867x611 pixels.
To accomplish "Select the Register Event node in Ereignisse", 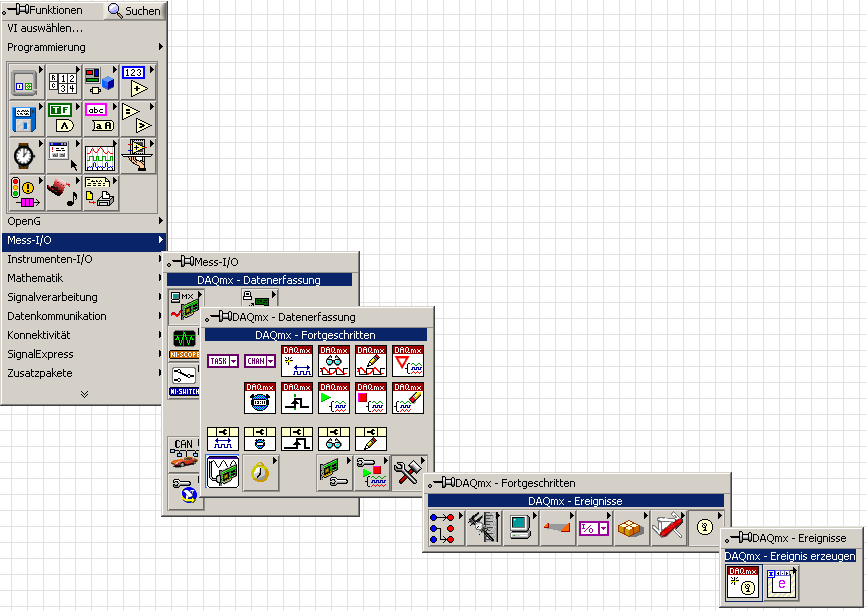I will click(781, 582).
